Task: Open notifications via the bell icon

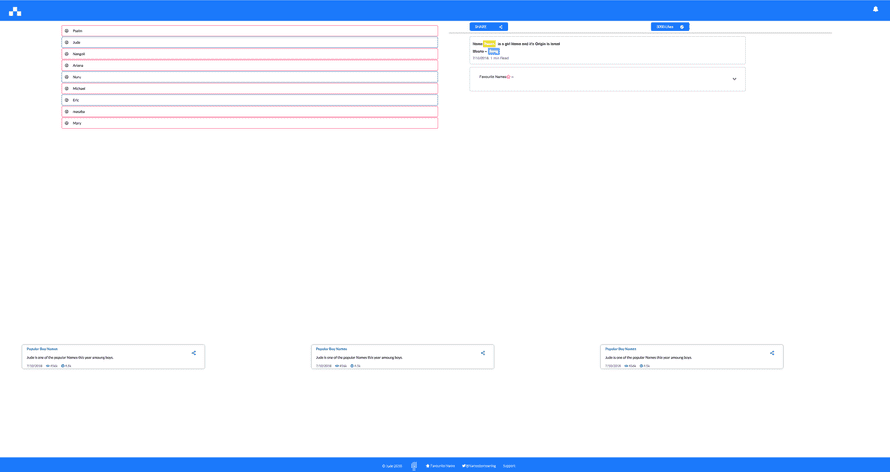Action: click(875, 9)
